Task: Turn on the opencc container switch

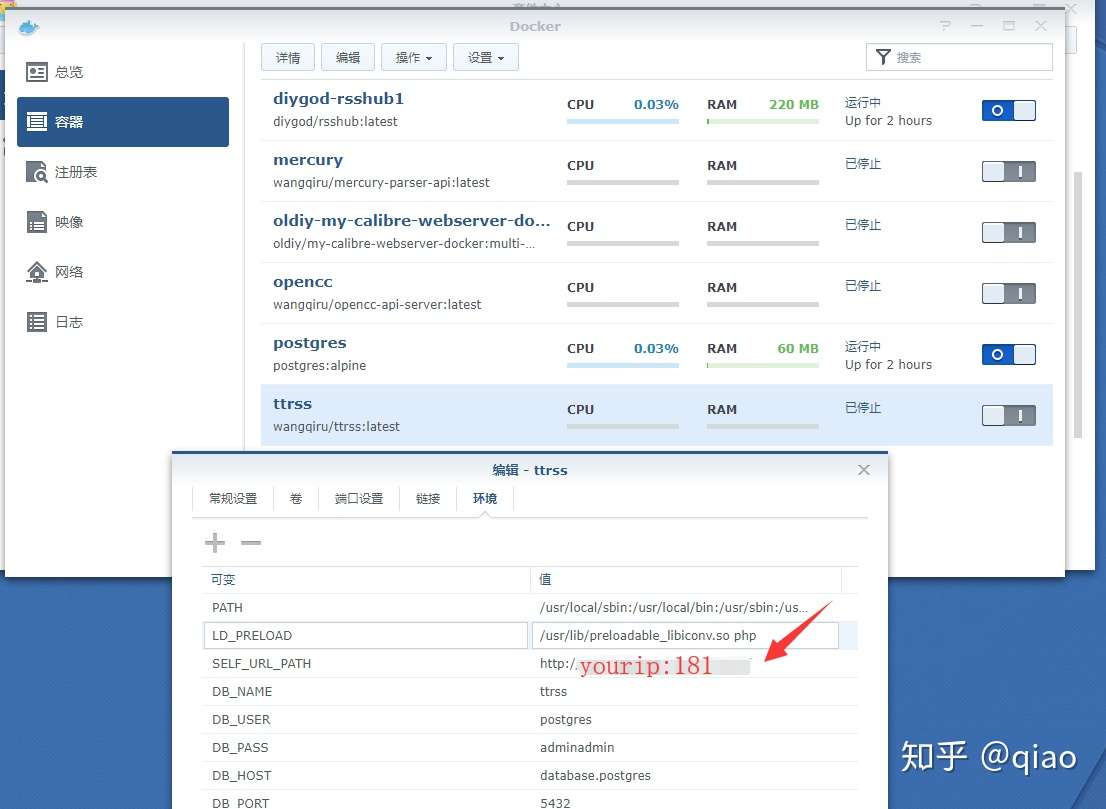Action: point(1009,293)
